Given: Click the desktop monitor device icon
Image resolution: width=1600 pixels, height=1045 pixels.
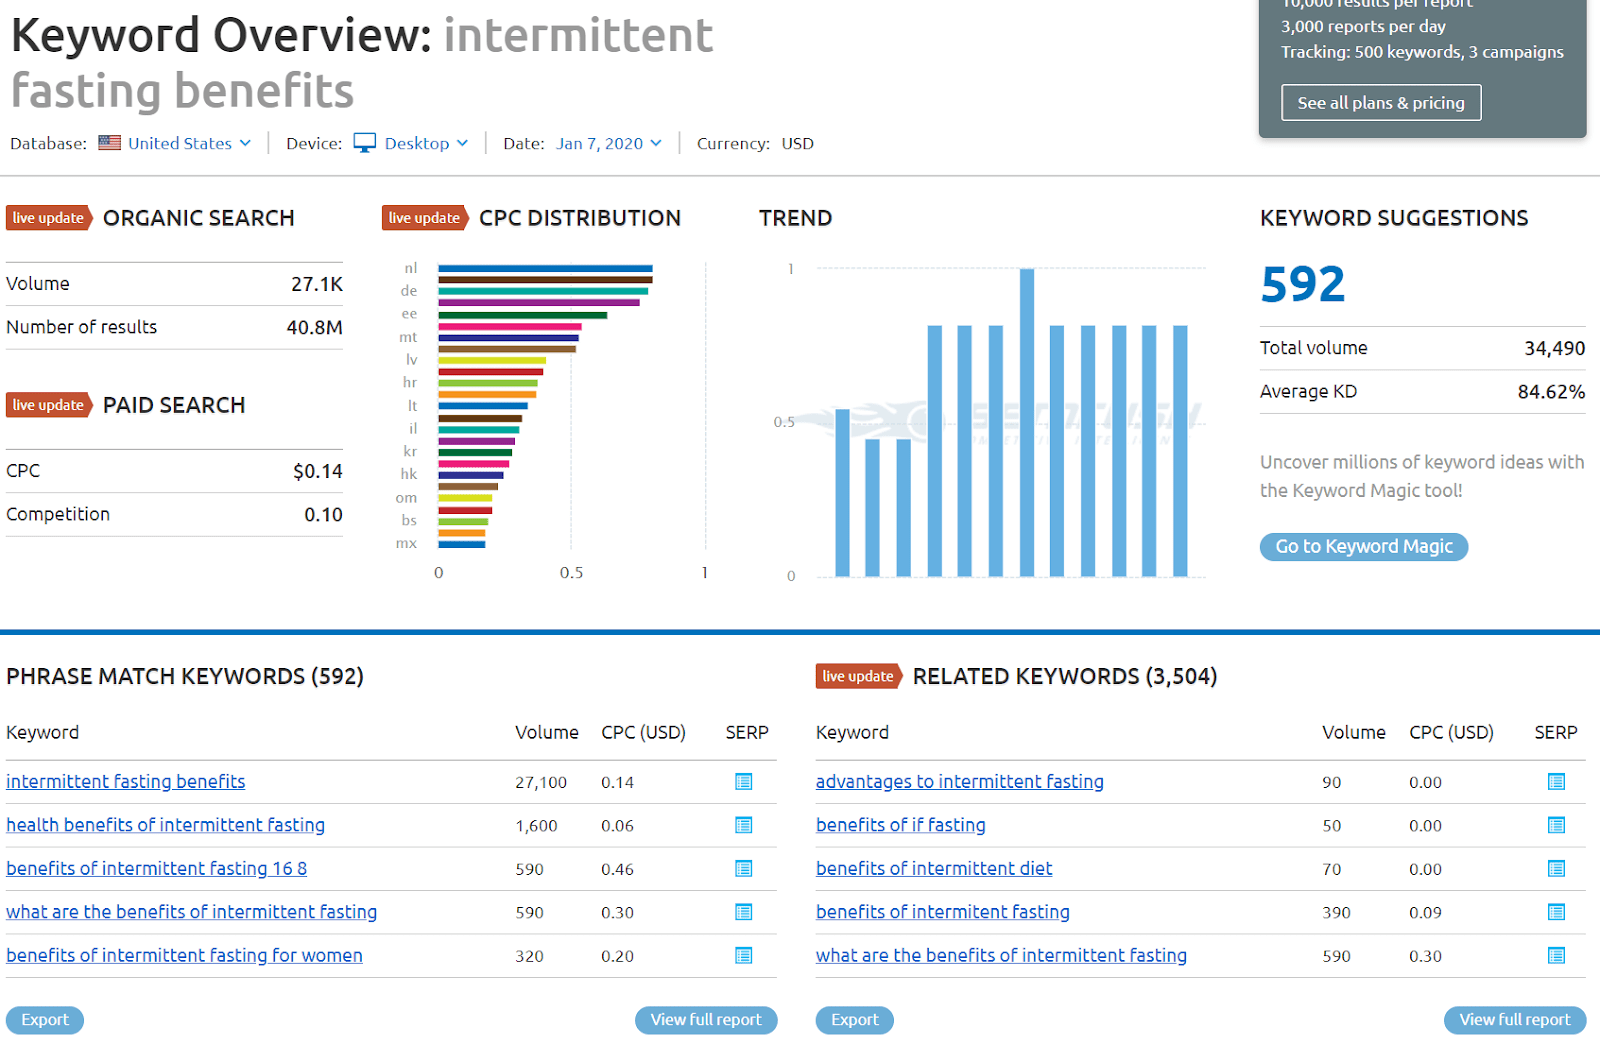Looking at the screenshot, I should [365, 143].
